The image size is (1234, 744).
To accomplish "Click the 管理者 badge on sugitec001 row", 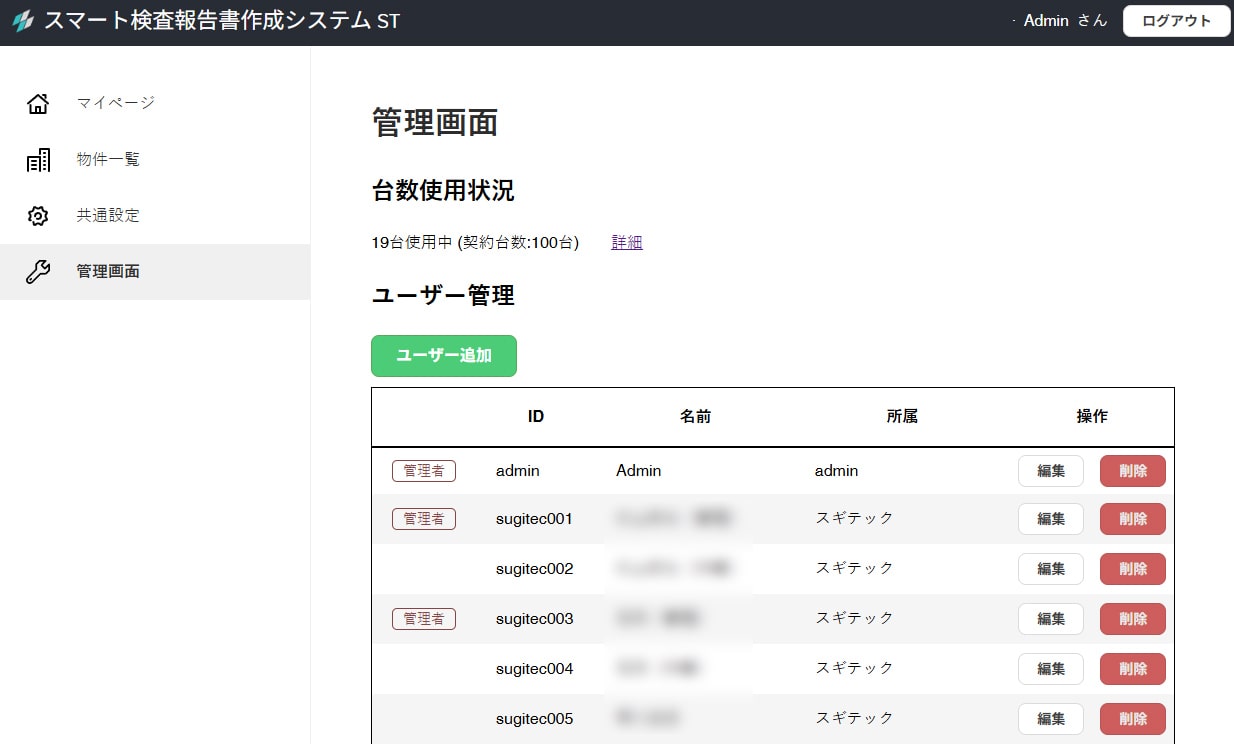I will coord(424,519).
